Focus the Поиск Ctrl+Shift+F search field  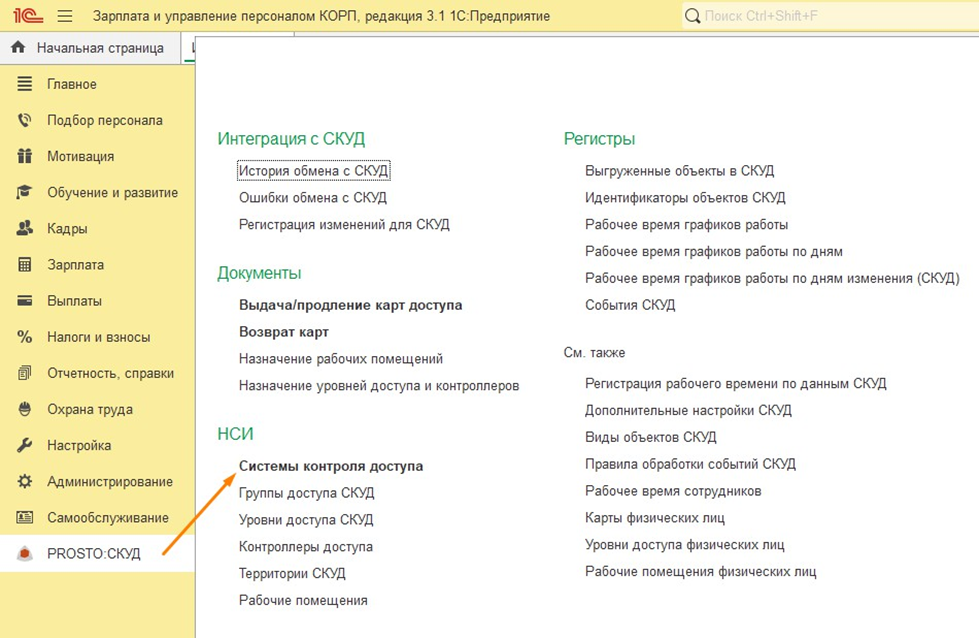pos(830,16)
